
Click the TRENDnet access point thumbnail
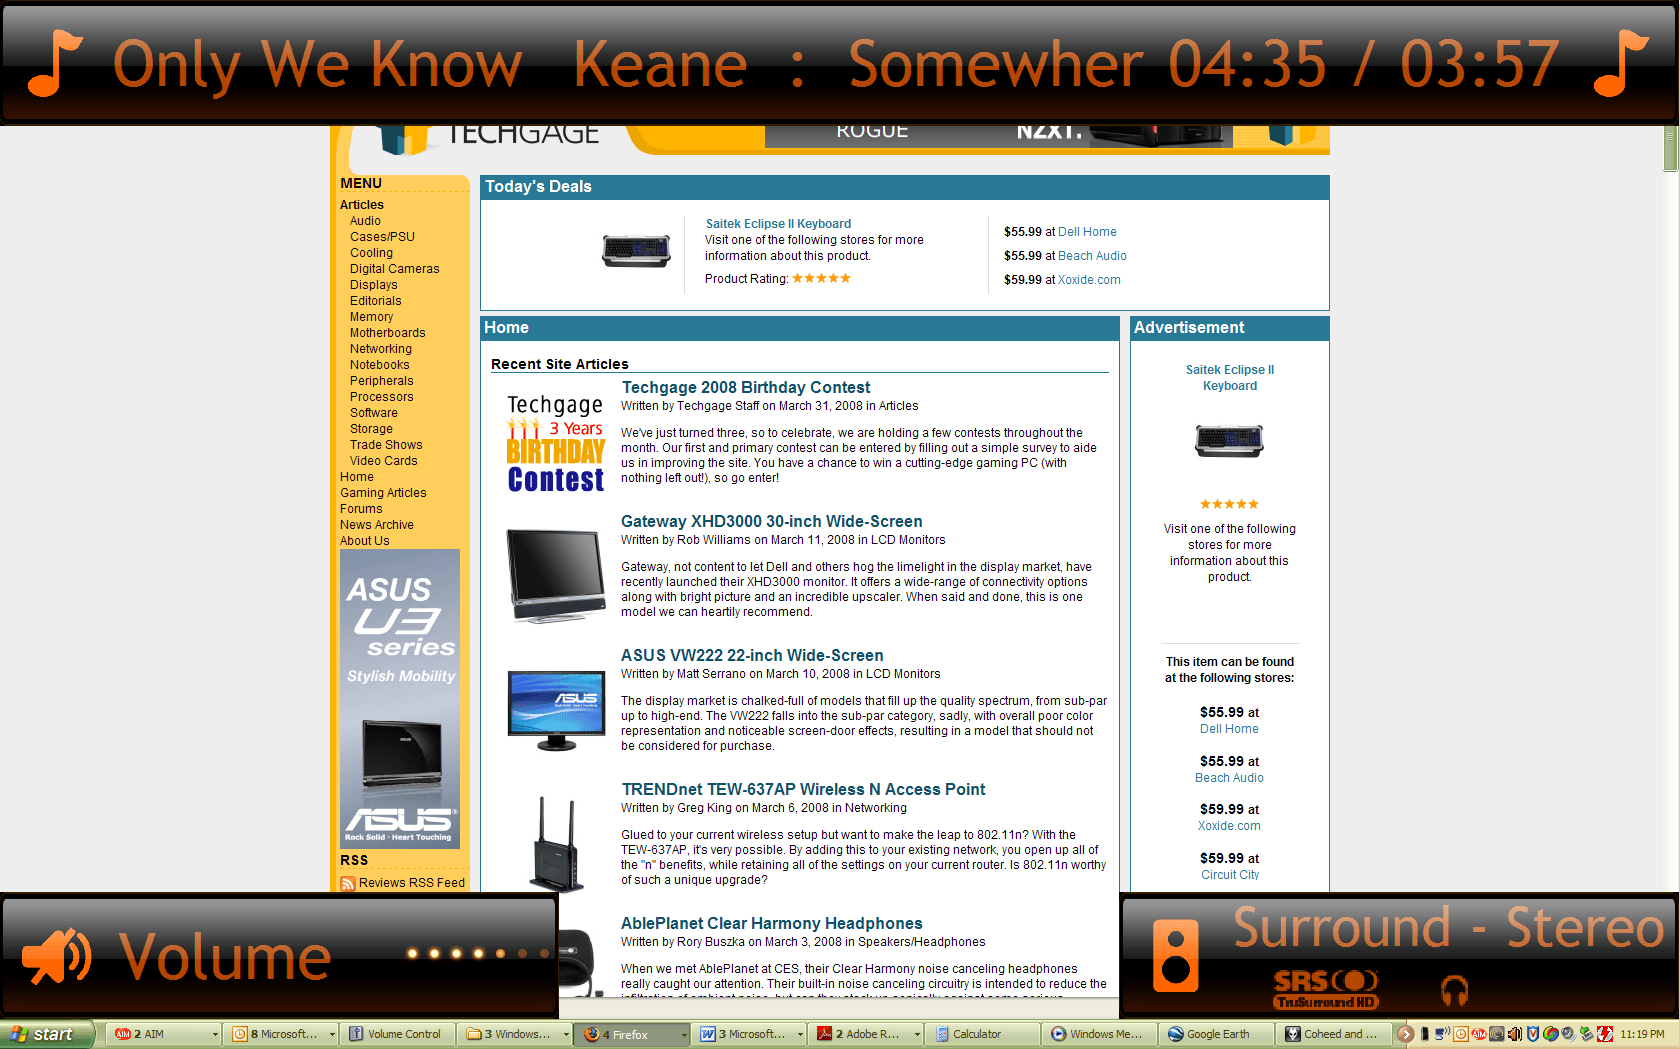(x=556, y=843)
